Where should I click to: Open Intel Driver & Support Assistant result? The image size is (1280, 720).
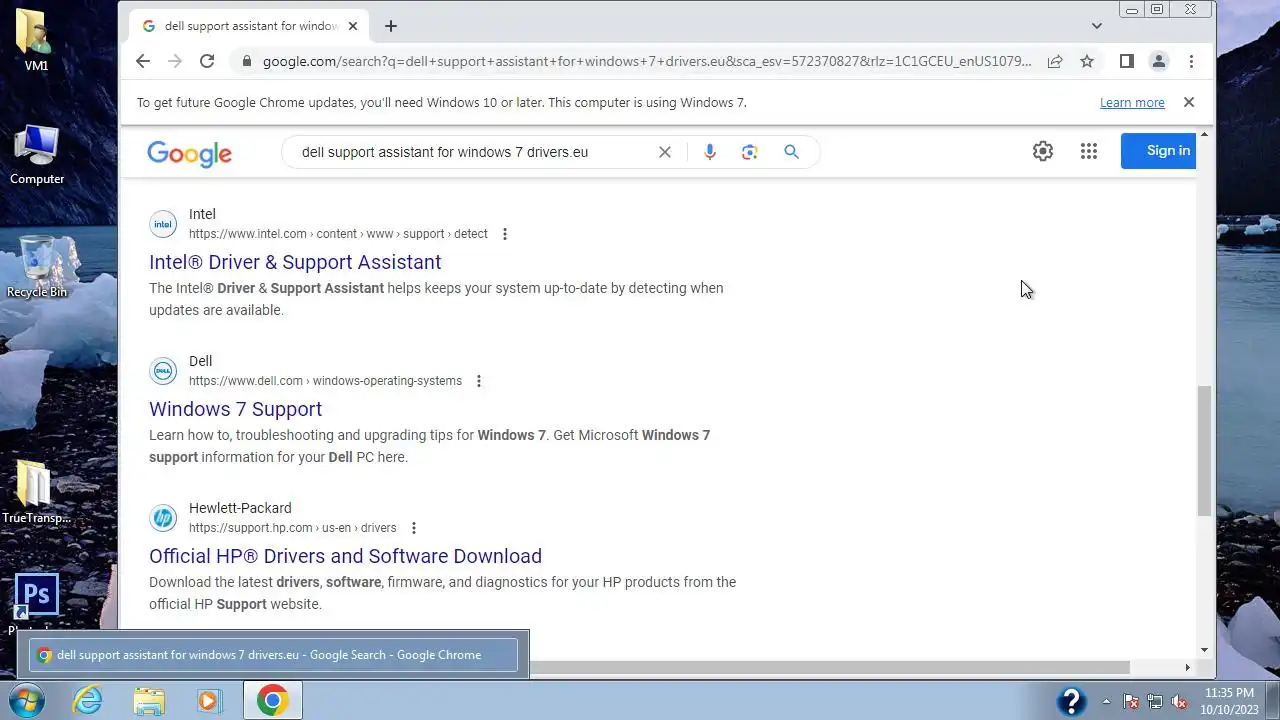pyautogui.click(x=295, y=262)
